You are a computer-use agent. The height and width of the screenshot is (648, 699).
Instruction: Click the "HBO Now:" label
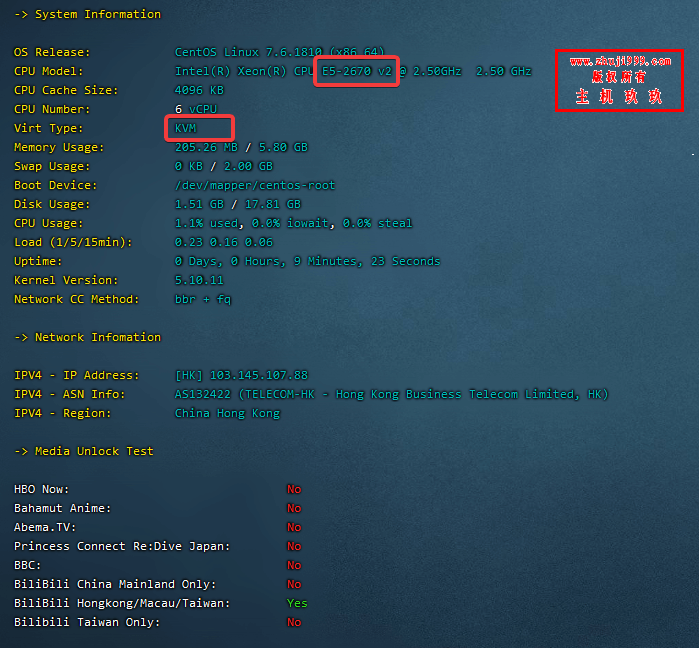(x=42, y=489)
